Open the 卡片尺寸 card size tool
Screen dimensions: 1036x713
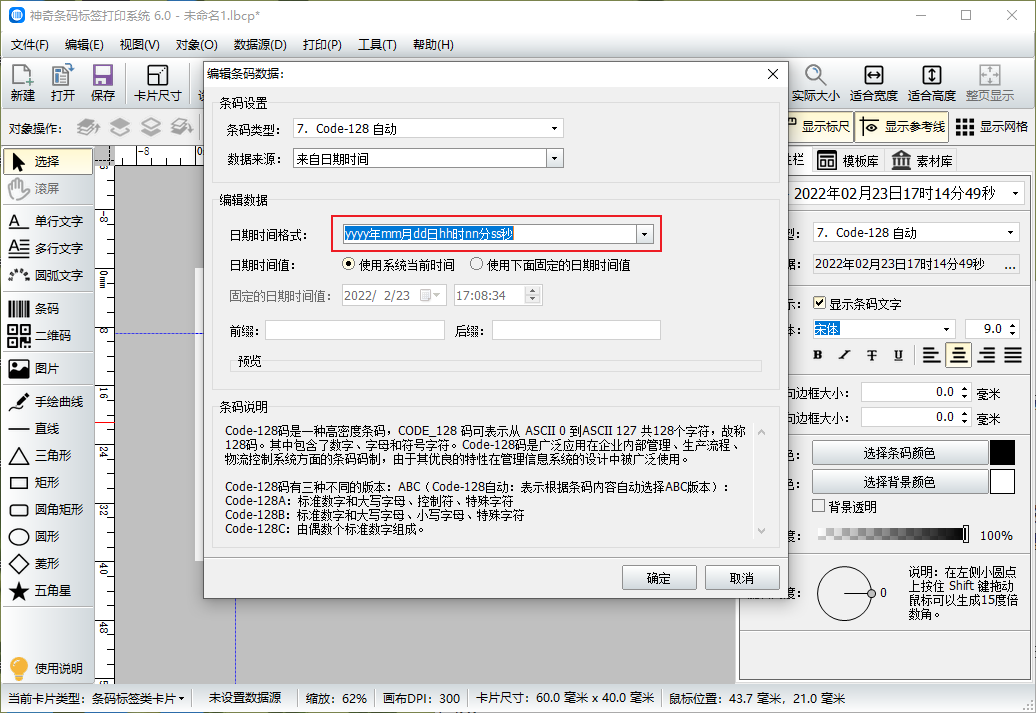coord(157,82)
